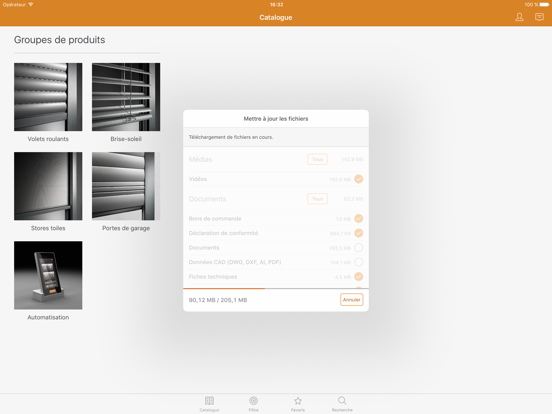Screen dimensions: 552x414
Task: Toggle the Vidéos checkbox
Action: click(x=358, y=179)
